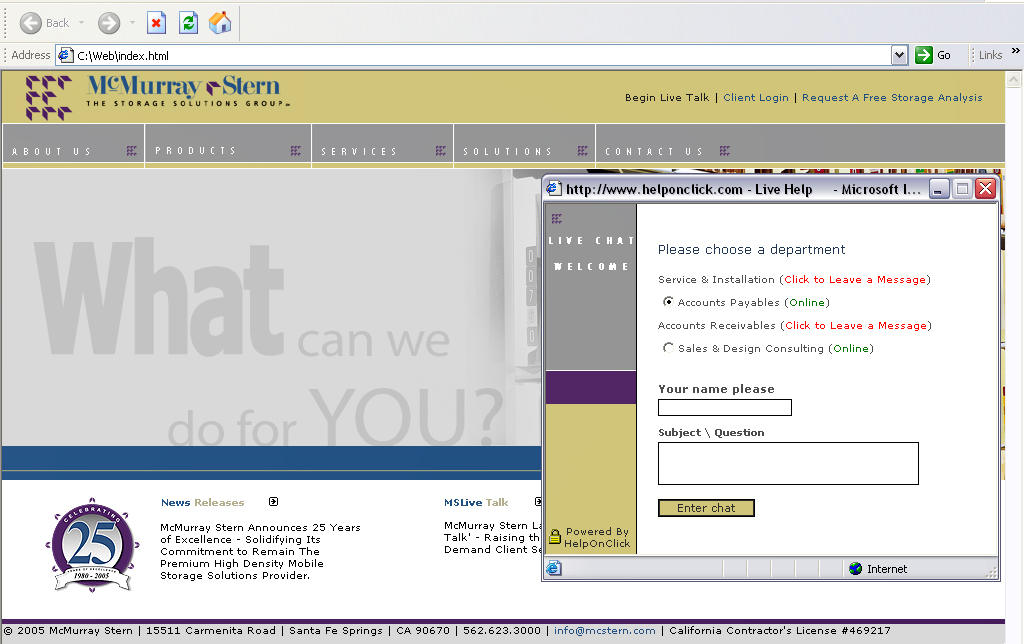Close the Live Help popup window
This screenshot has width=1024, height=644.
pos(985,189)
